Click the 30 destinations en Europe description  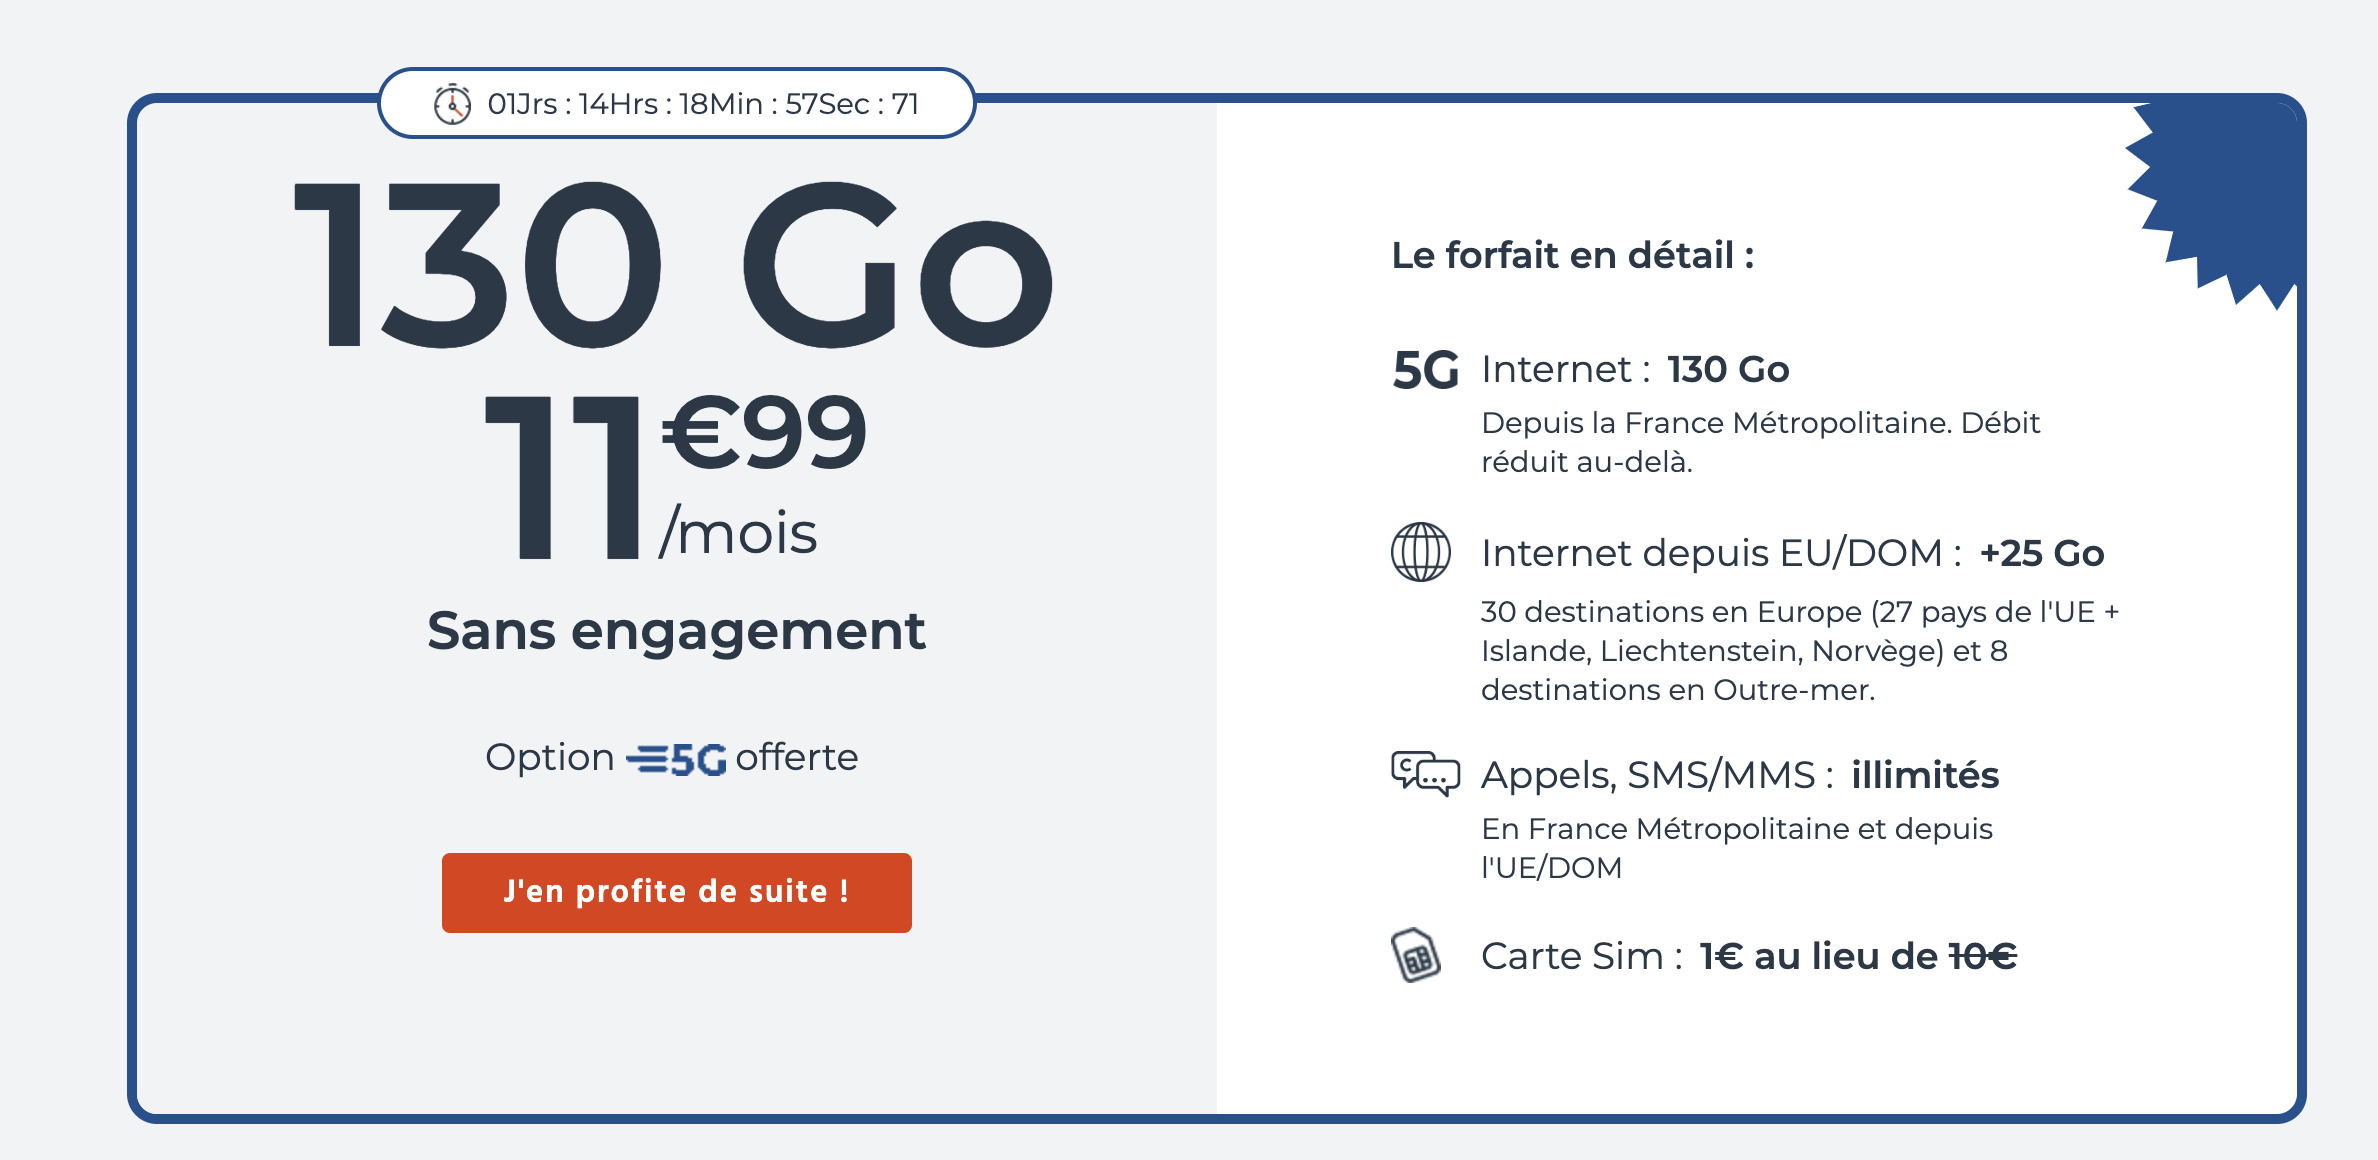1800,651
